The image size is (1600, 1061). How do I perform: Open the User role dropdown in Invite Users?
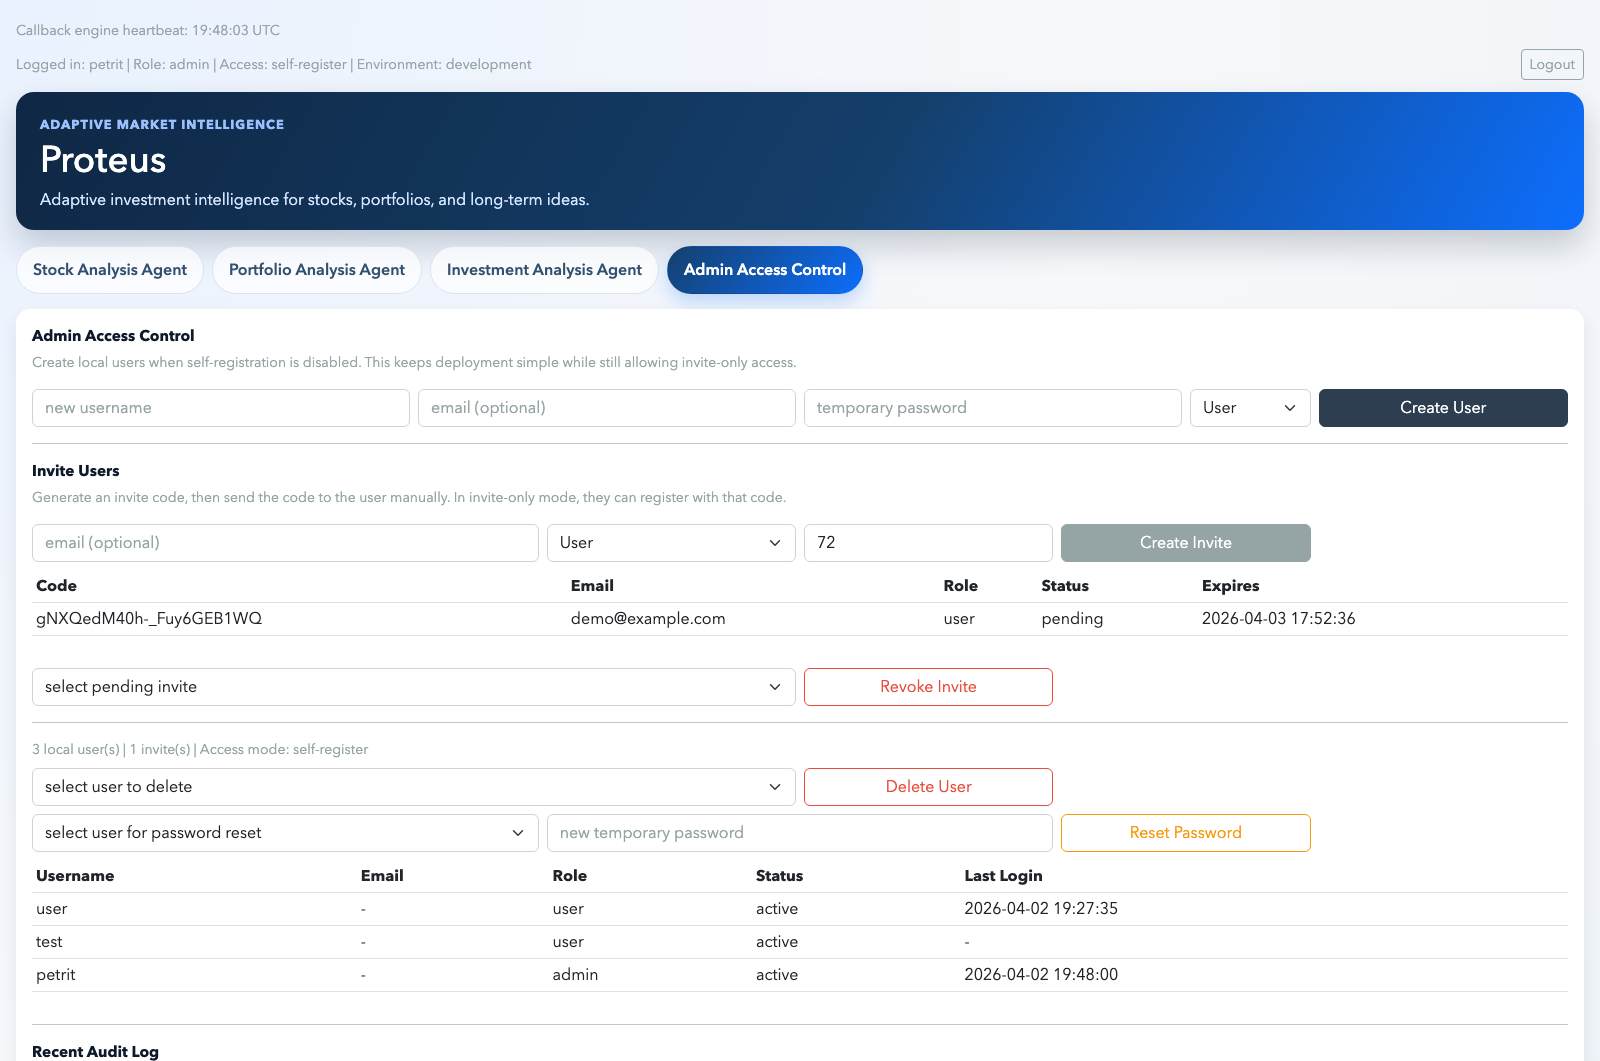click(x=670, y=542)
